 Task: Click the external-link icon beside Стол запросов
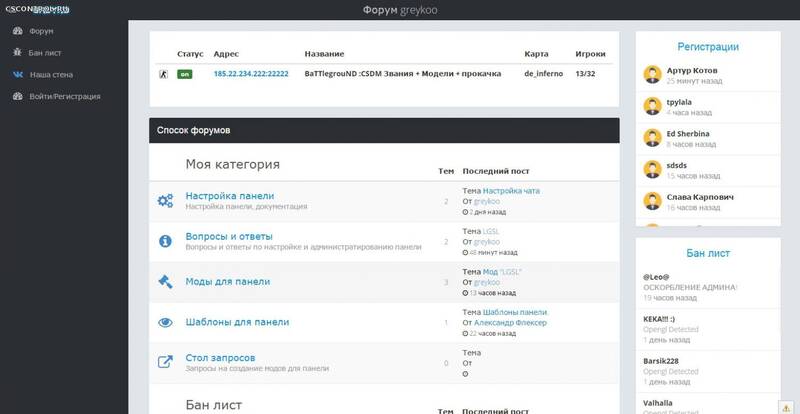click(x=165, y=362)
